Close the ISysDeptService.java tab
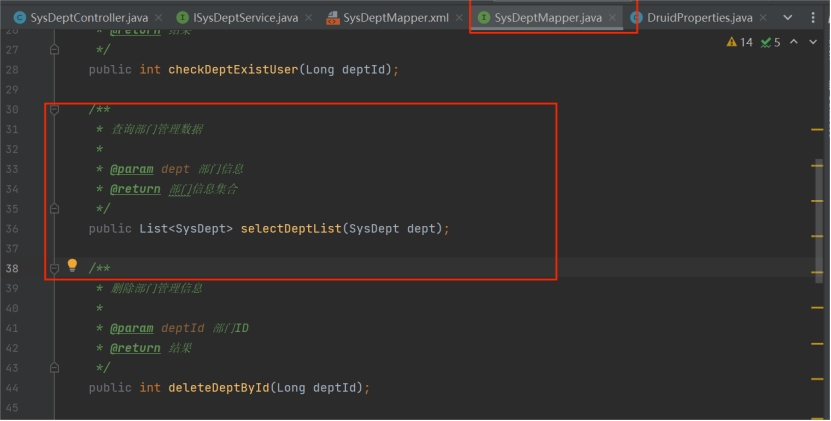 click(x=308, y=18)
